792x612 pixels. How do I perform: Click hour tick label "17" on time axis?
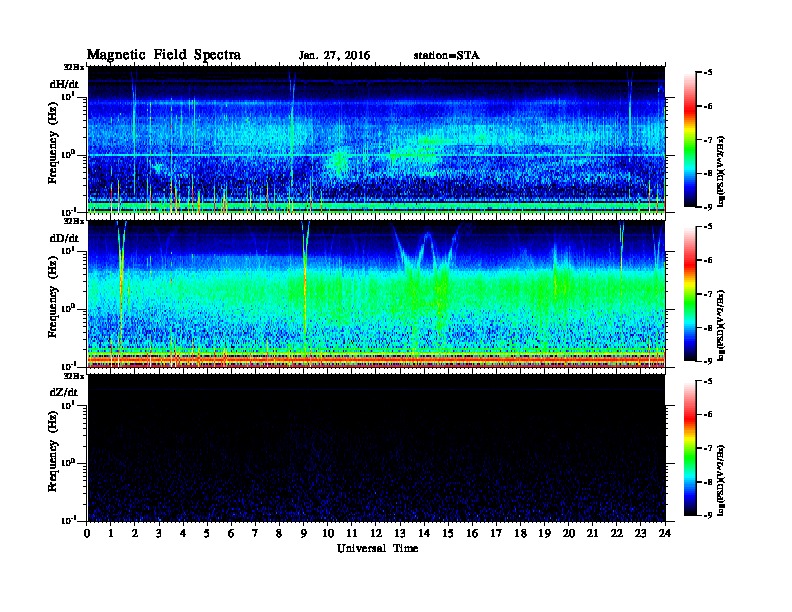click(497, 534)
